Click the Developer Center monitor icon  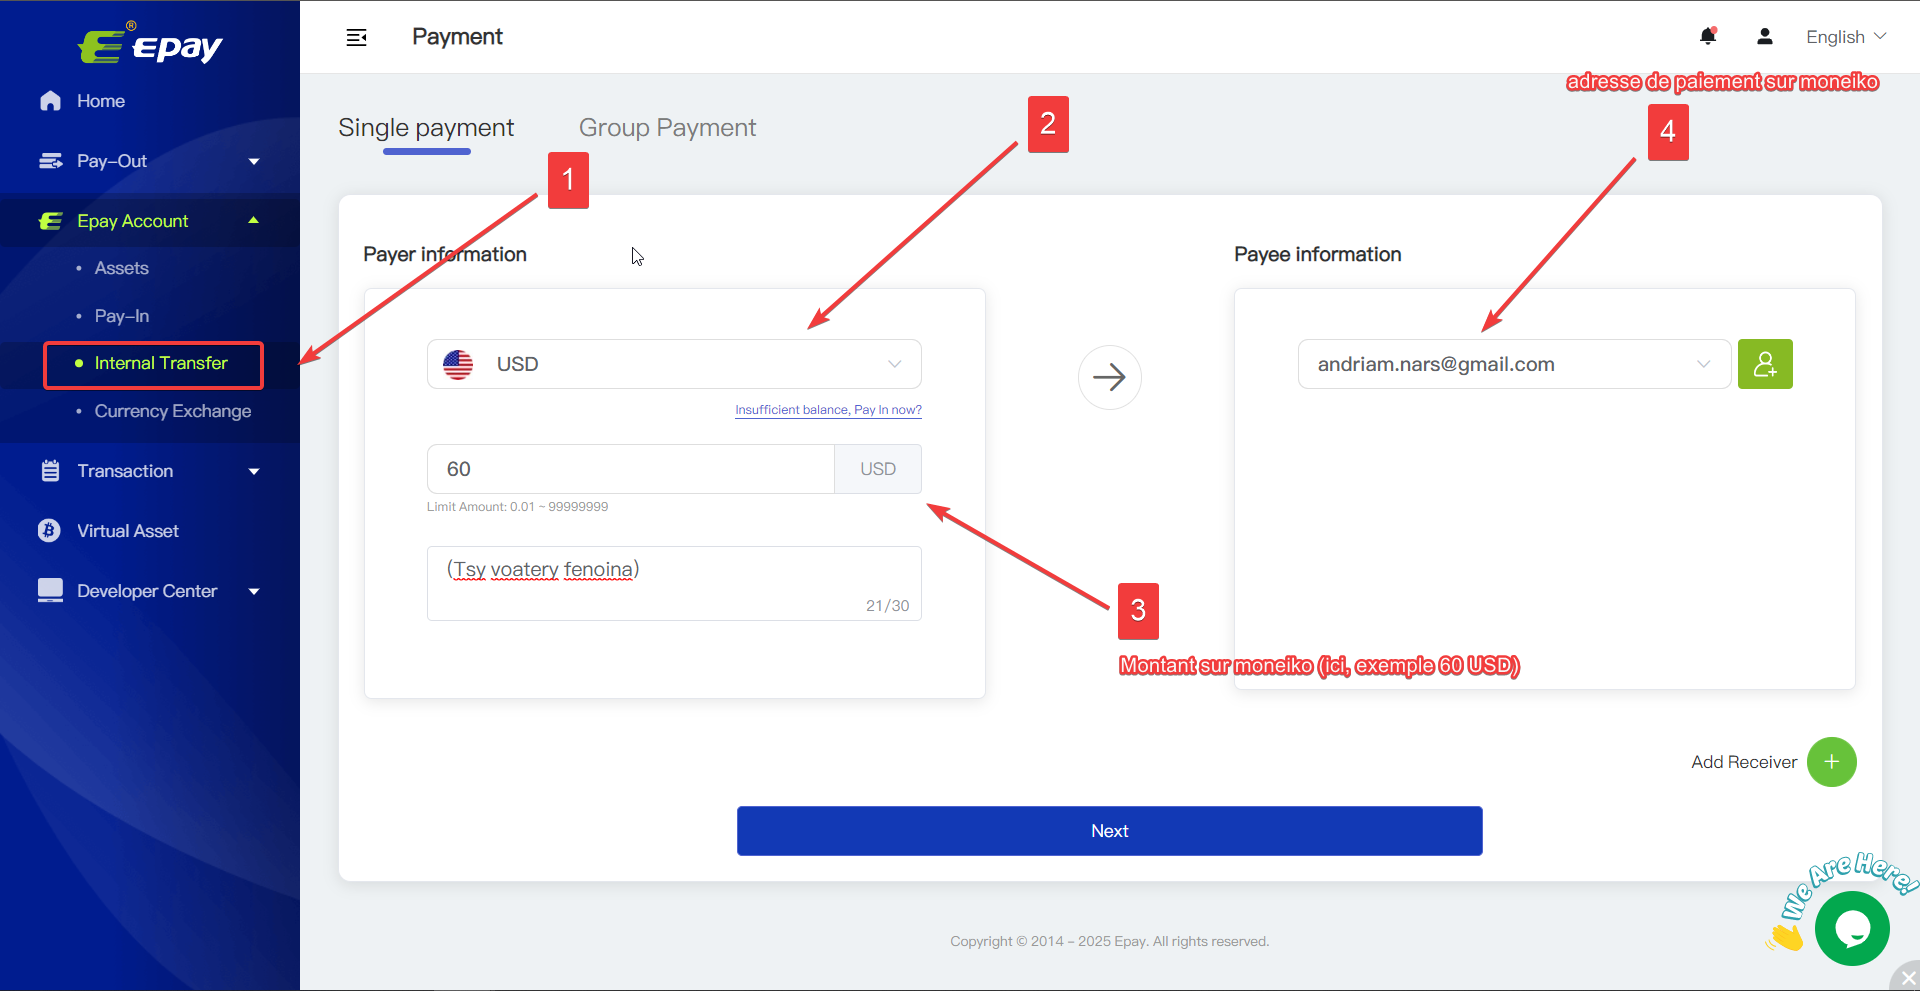pyautogui.click(x=50, y=590)
